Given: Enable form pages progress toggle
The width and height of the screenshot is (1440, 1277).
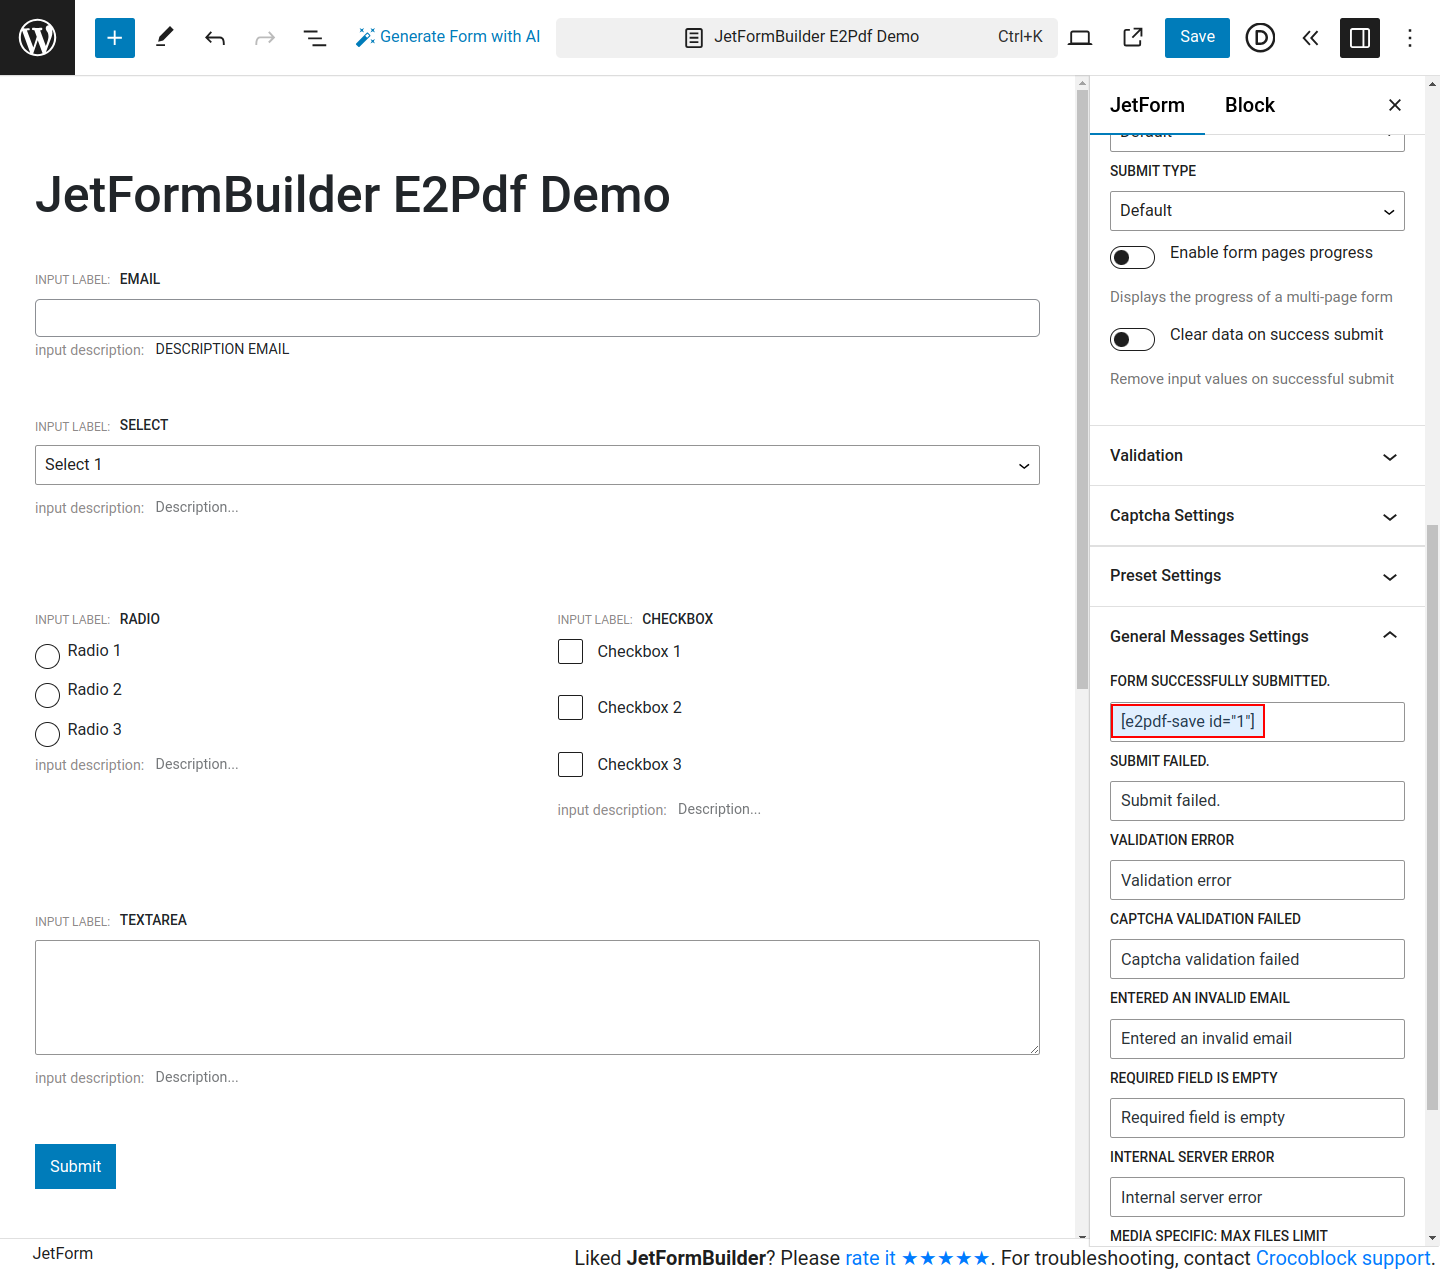Looking at the screenshot, I should pyautogui.click(x=1132, y=257).
